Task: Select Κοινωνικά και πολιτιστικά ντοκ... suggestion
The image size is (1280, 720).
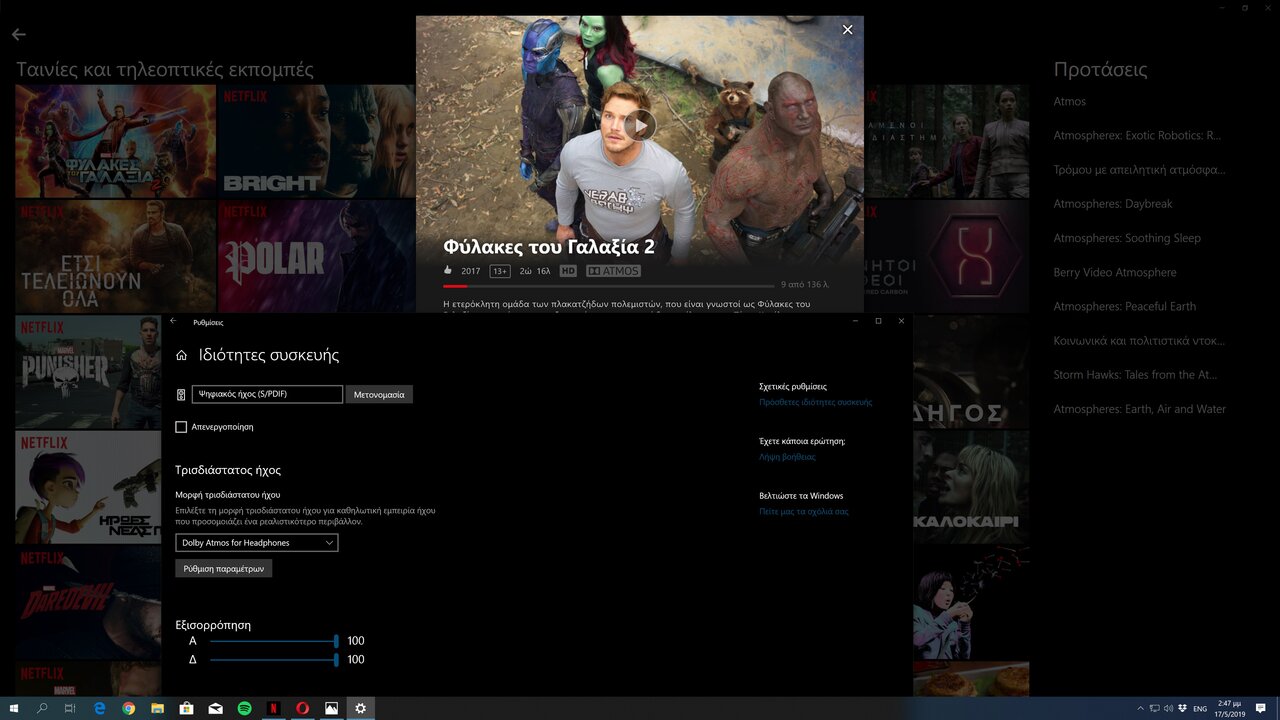Action: click(1139, 341)
